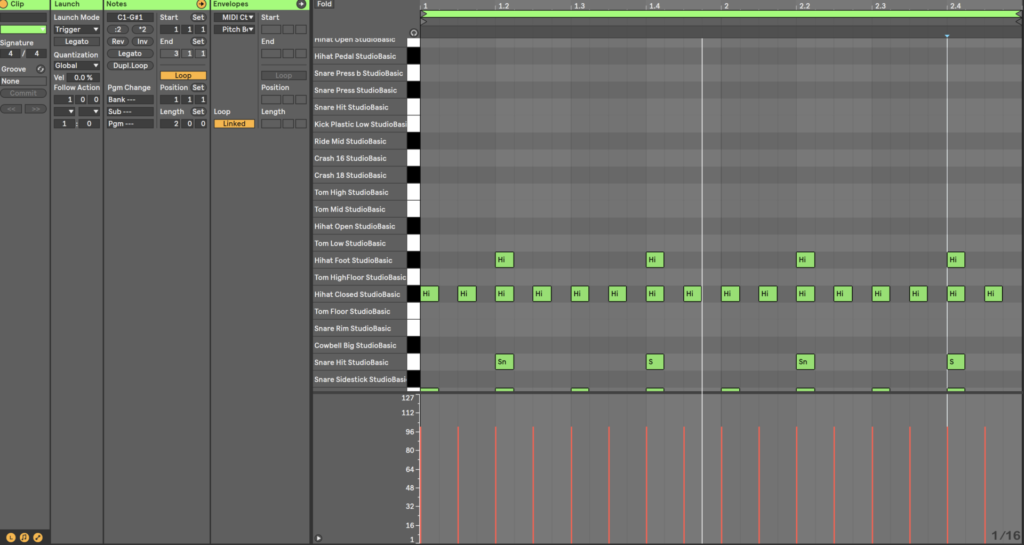
Task: Toggle the Linked envelope button
Action: pos(234,124)
